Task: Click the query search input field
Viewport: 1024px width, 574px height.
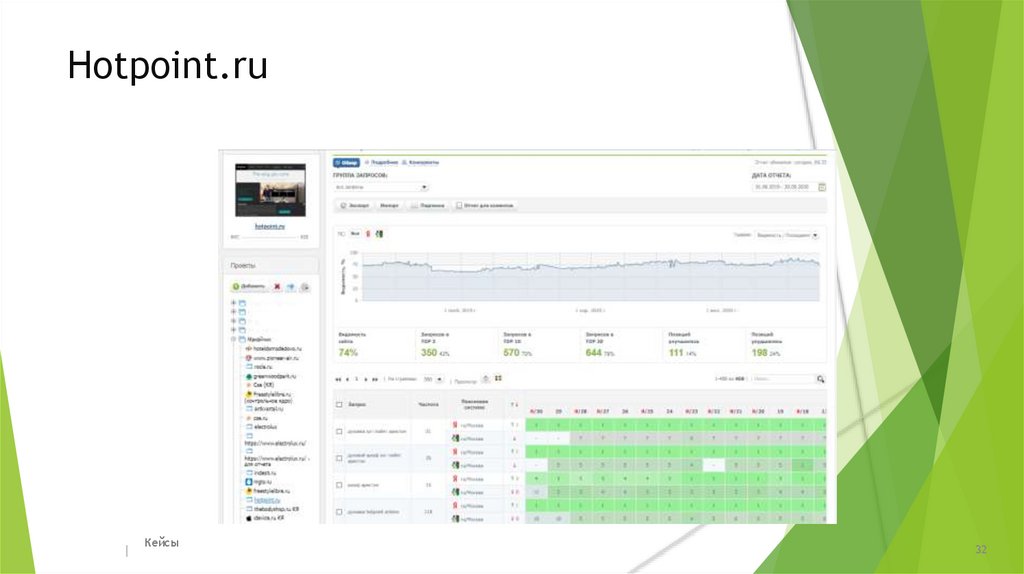Action: tap(782, 379)
